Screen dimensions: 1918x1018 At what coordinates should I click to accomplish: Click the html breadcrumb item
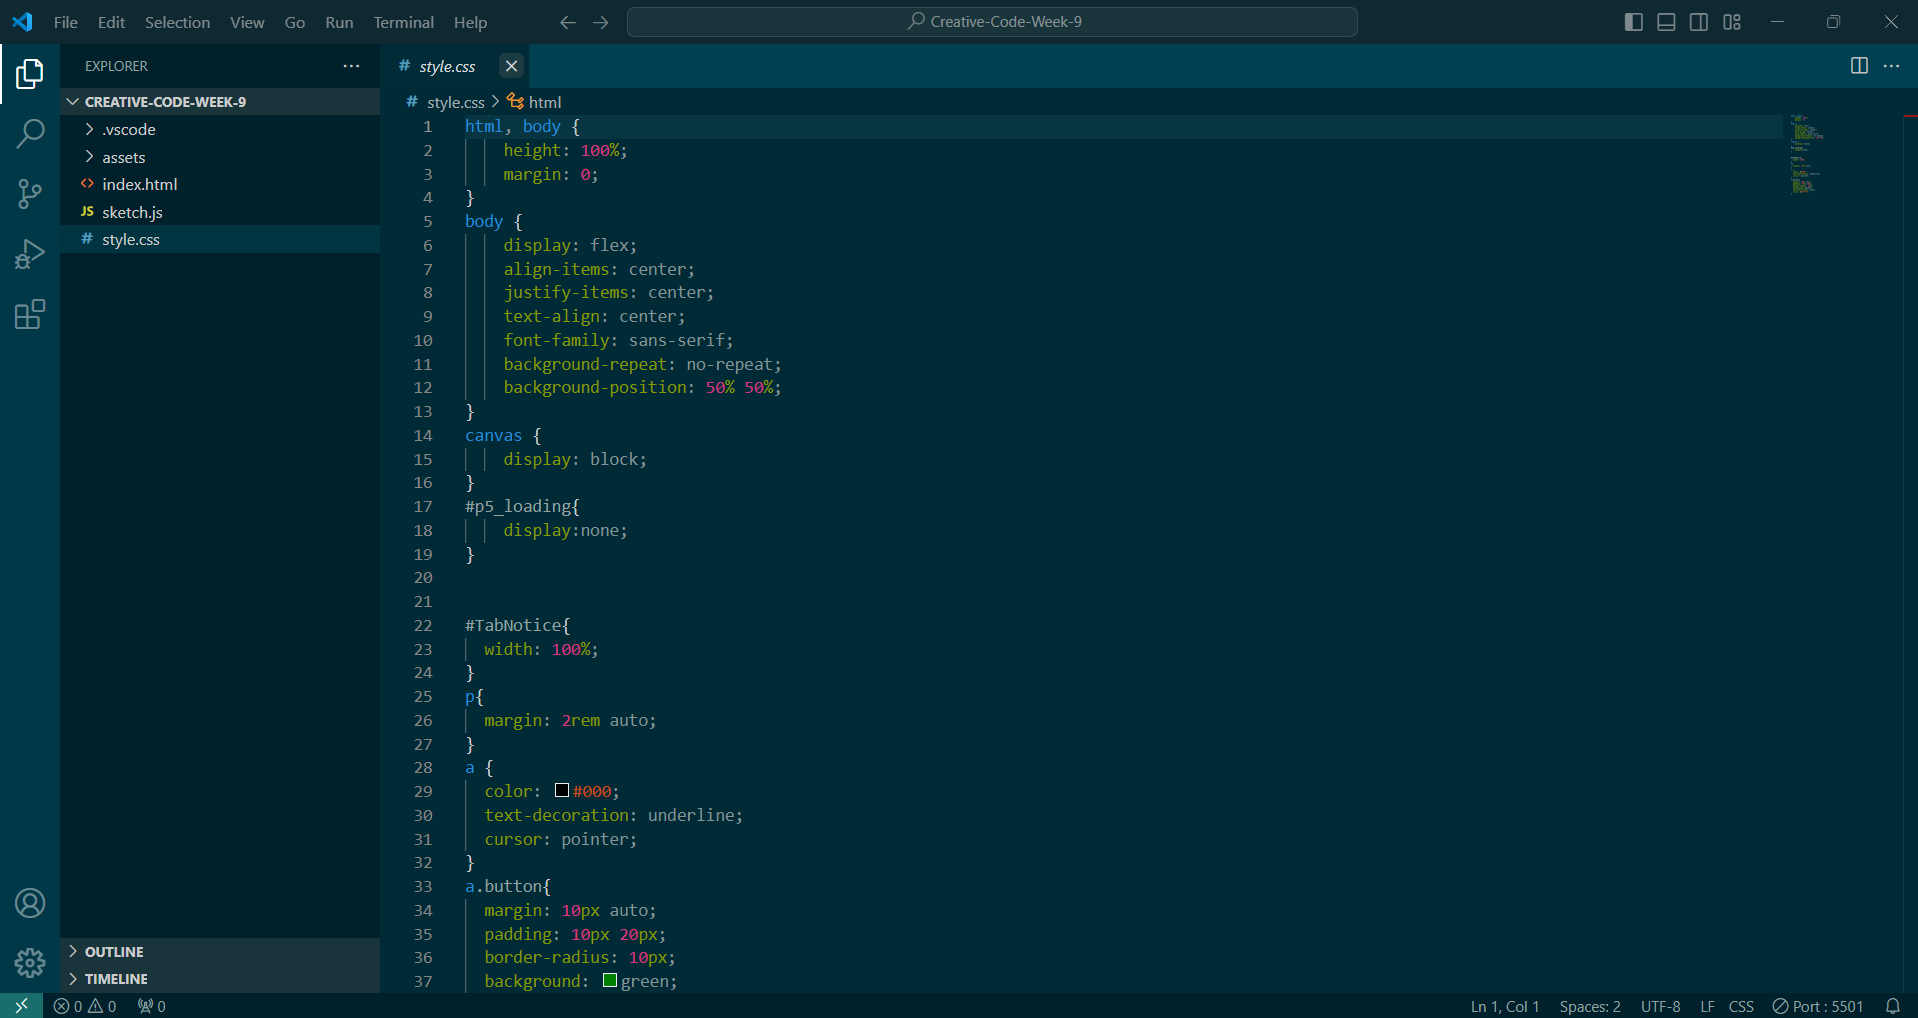pyautogui.click(x=544, y=101)
